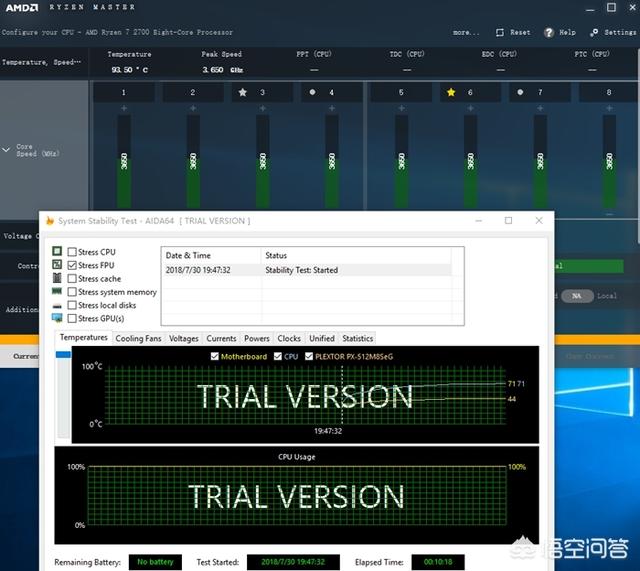Enable Stress system memory checkbox
The width and height of the screenshot is (640, 571).
72,292
